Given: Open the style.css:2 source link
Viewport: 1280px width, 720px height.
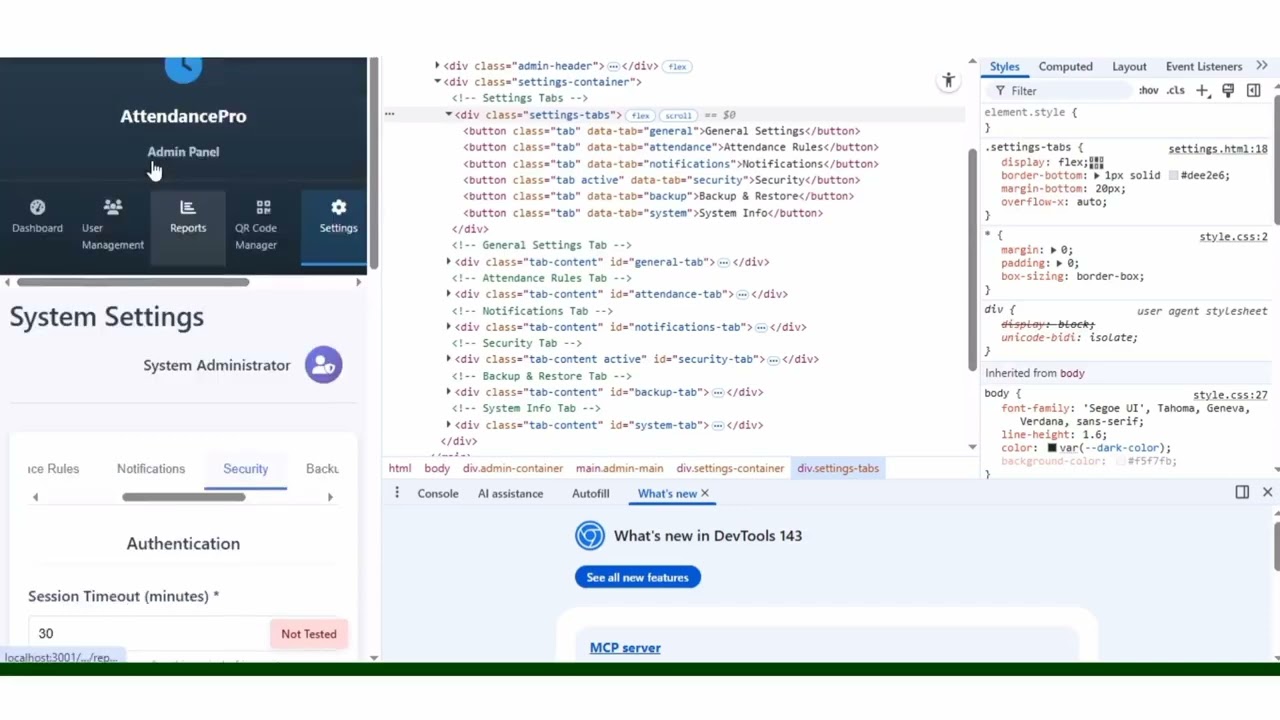Looking at the screenshot, I should click(1233, 237).
